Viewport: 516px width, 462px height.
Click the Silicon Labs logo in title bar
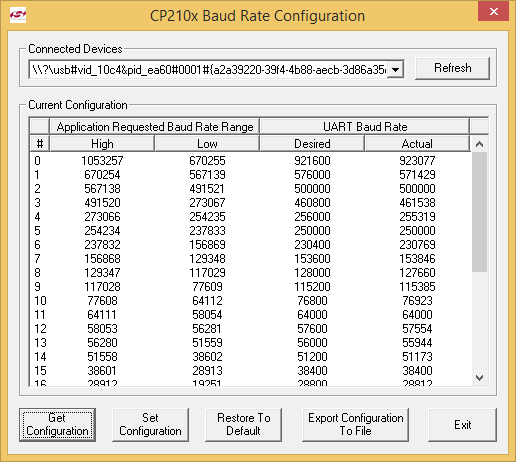[x=18, y=16]
